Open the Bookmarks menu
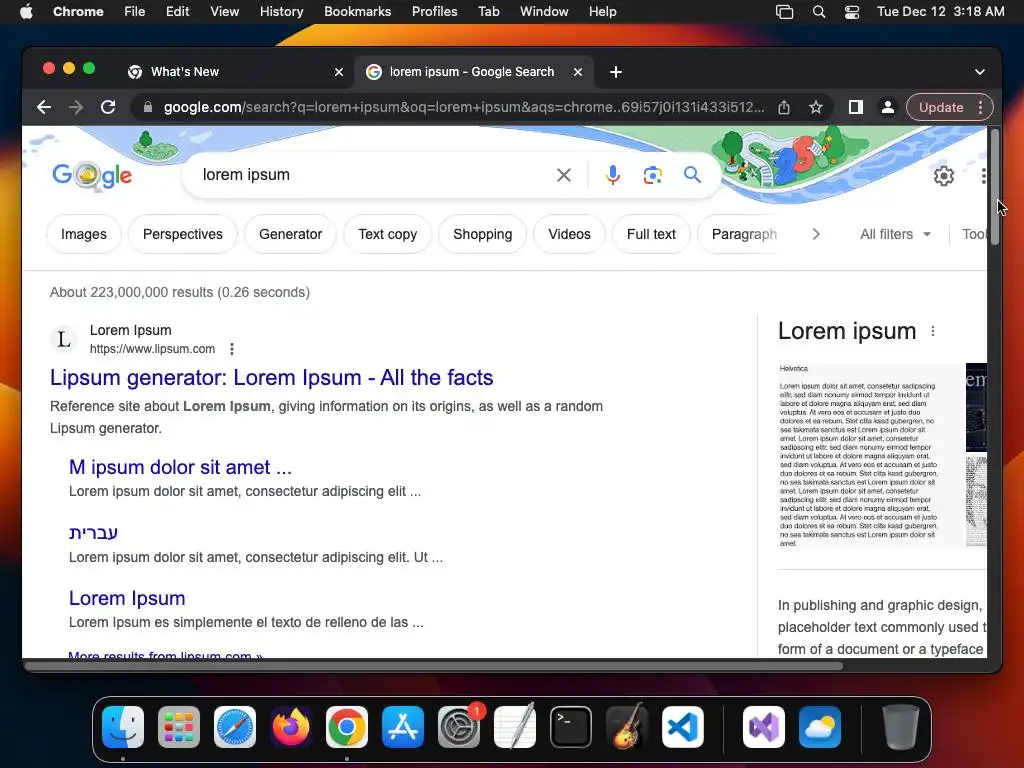1024x768 pixels. pyautogui.click(x=357, y=12)
